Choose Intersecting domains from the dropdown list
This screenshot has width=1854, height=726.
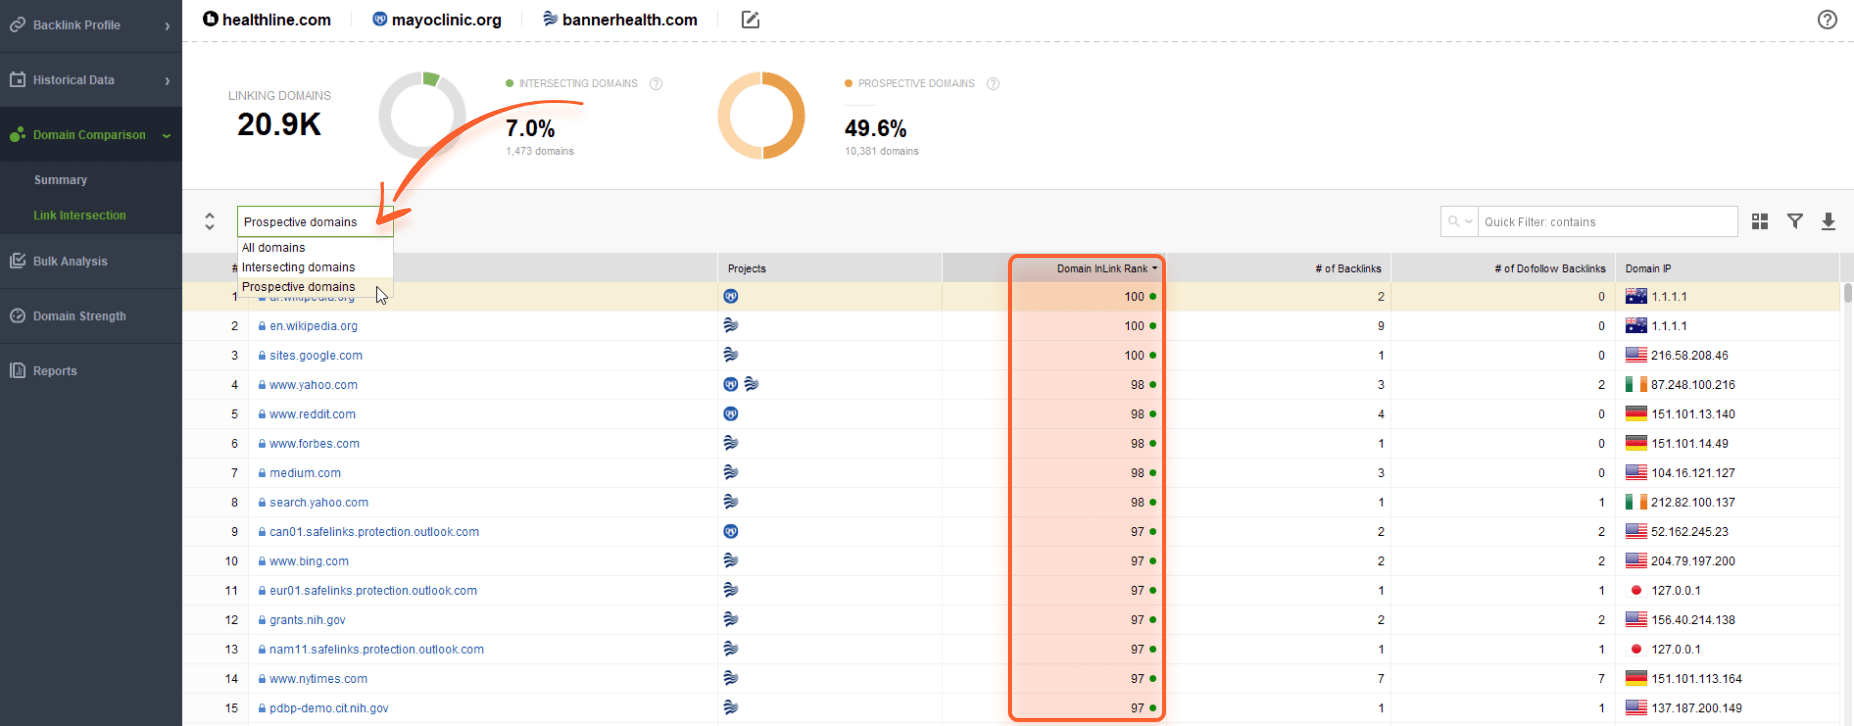click(315, 267)
